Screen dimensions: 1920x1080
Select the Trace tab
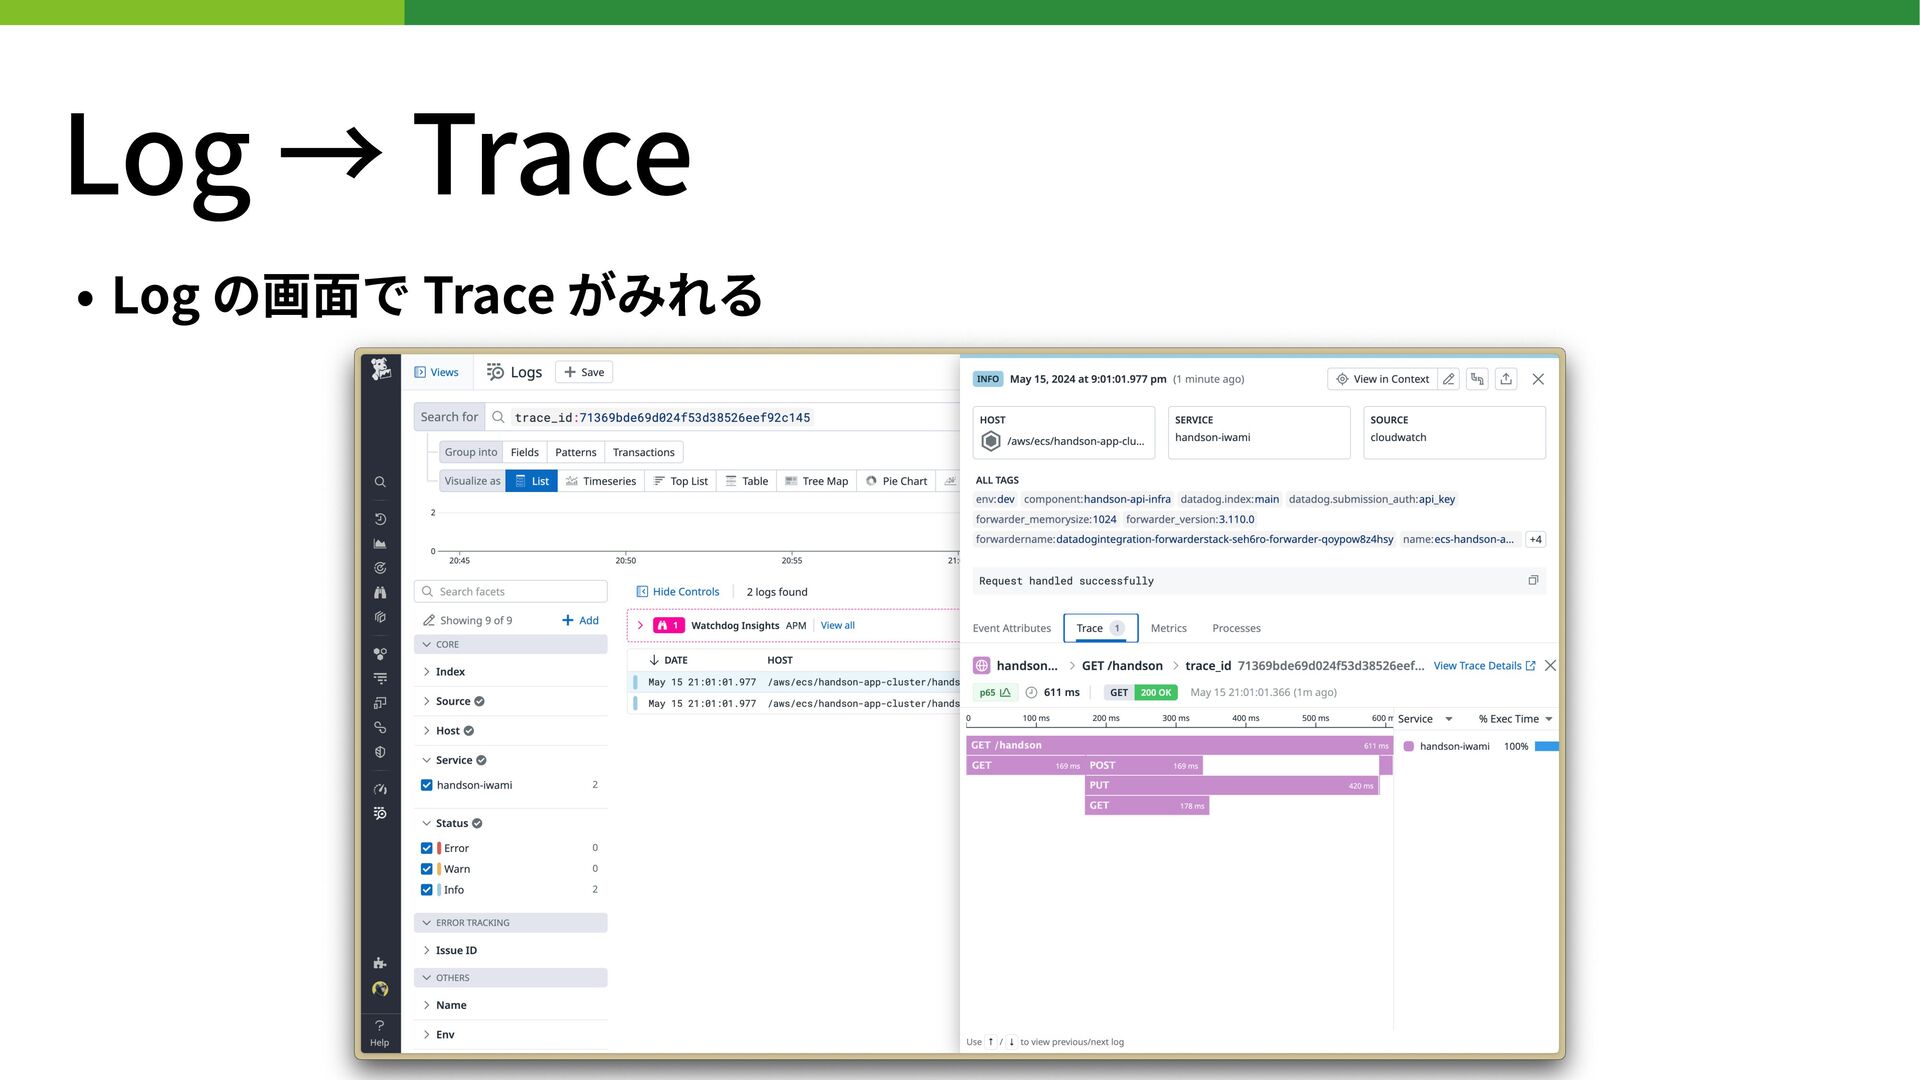coord(1100,628)
